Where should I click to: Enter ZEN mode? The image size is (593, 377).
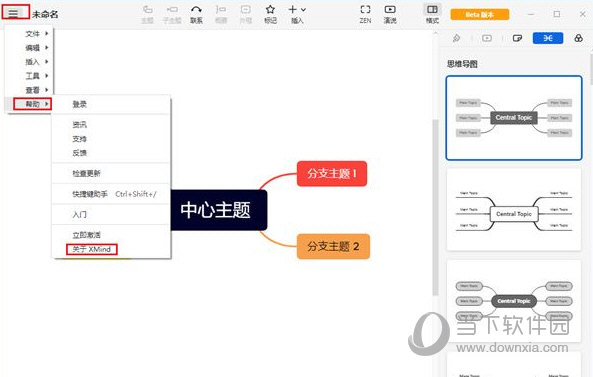click(x=365, y=14)
